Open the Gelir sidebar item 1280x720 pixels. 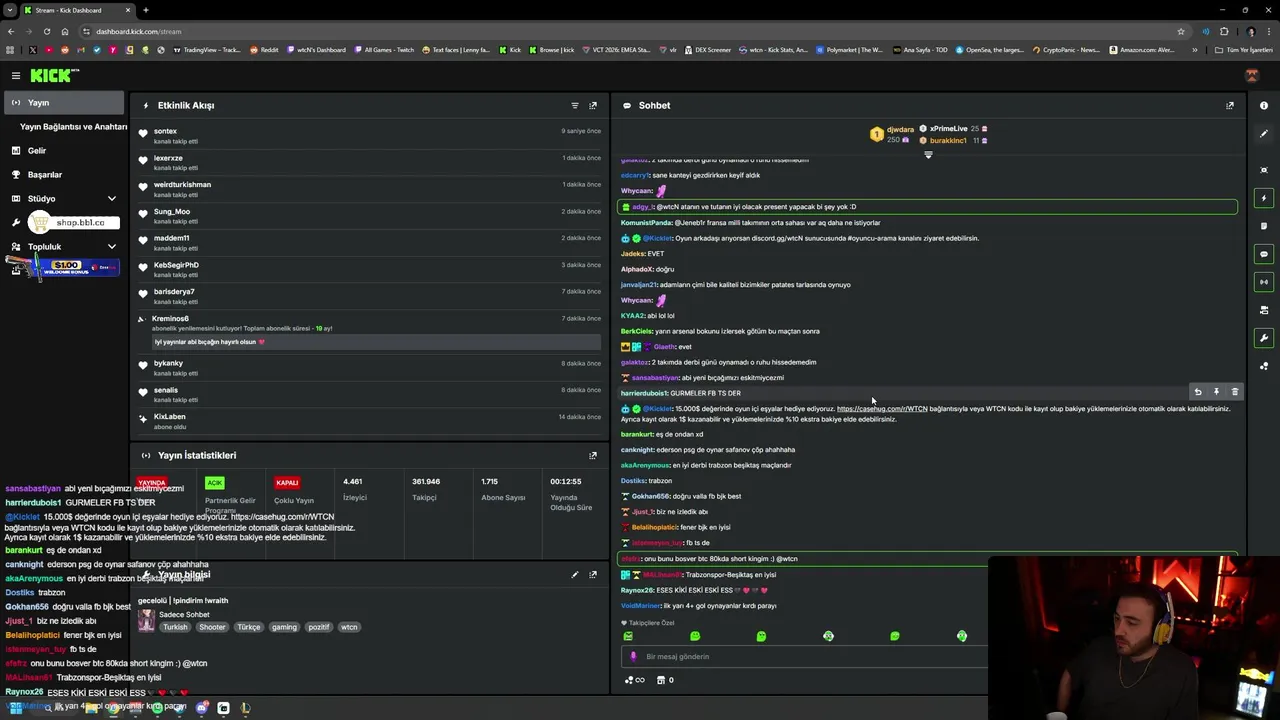tap(36, 151)
